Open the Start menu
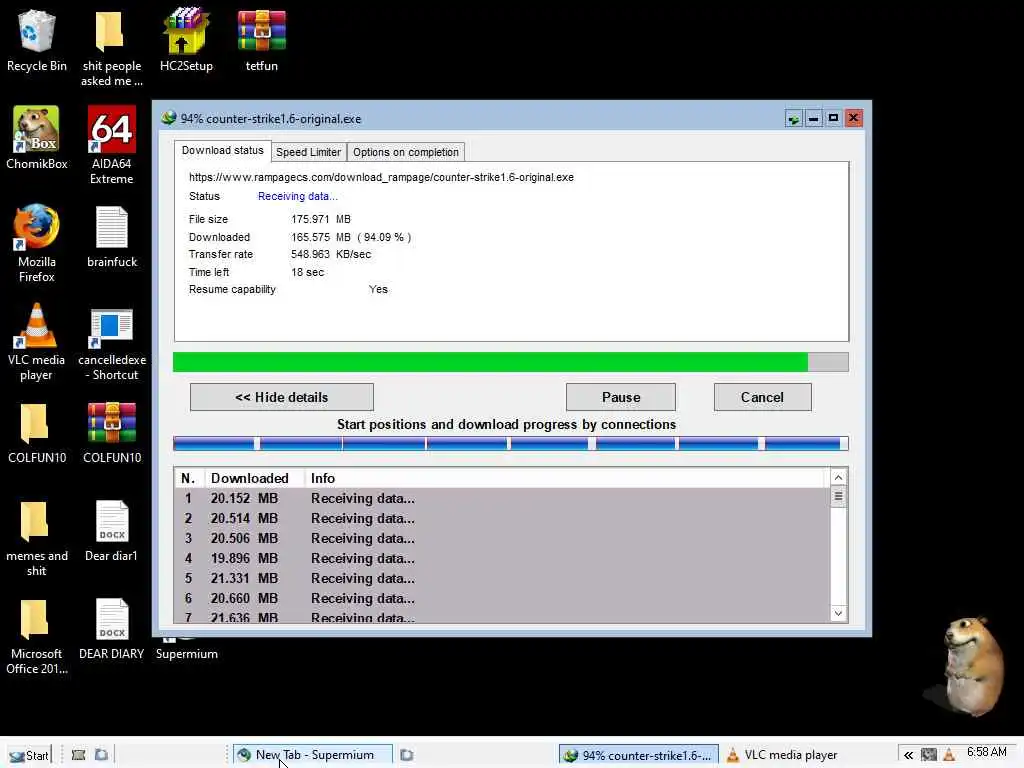The width and height of the screenshot is (1024, 768). 29,755
